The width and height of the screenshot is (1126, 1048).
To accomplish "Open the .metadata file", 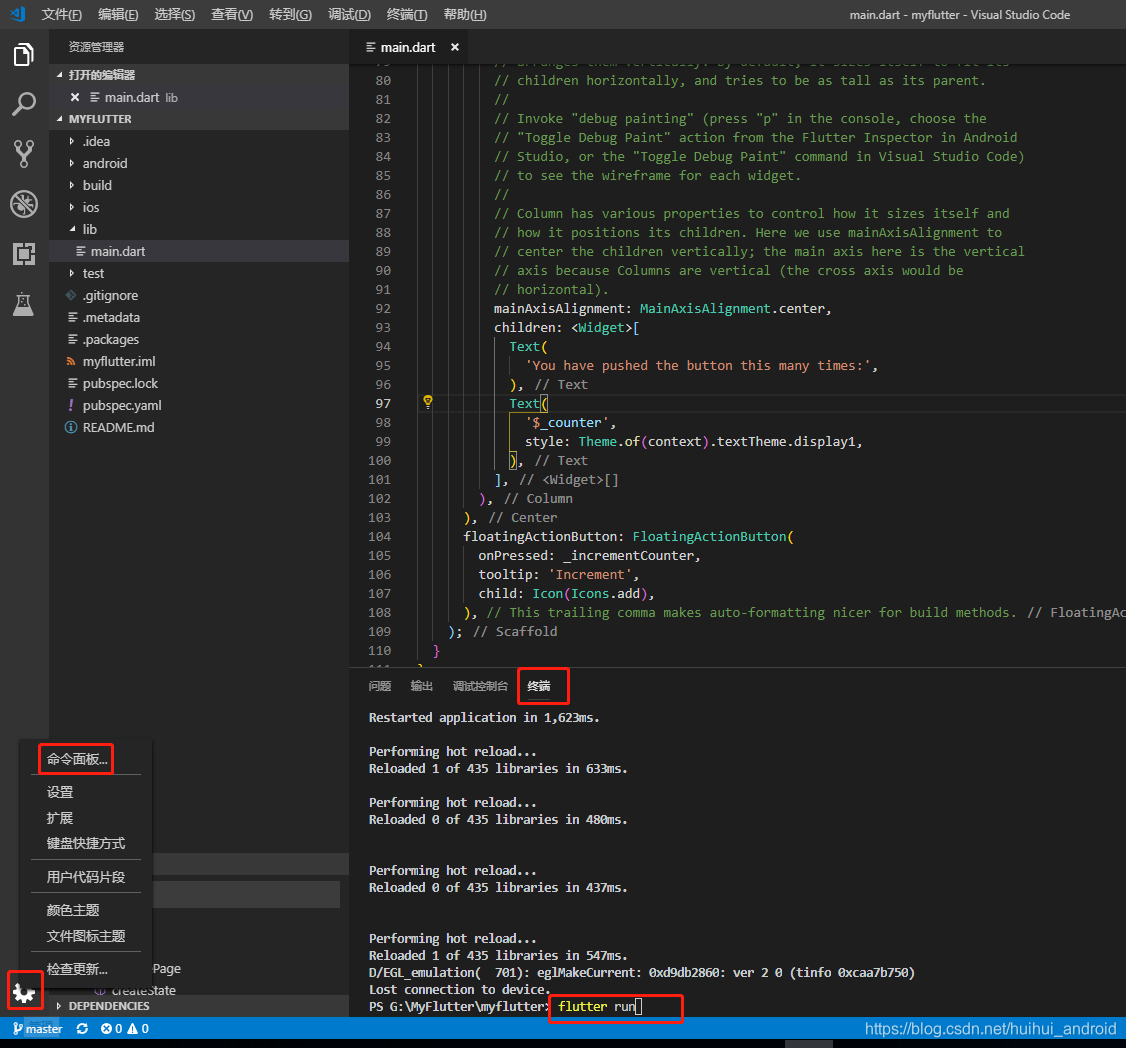I will click(199, 317).
